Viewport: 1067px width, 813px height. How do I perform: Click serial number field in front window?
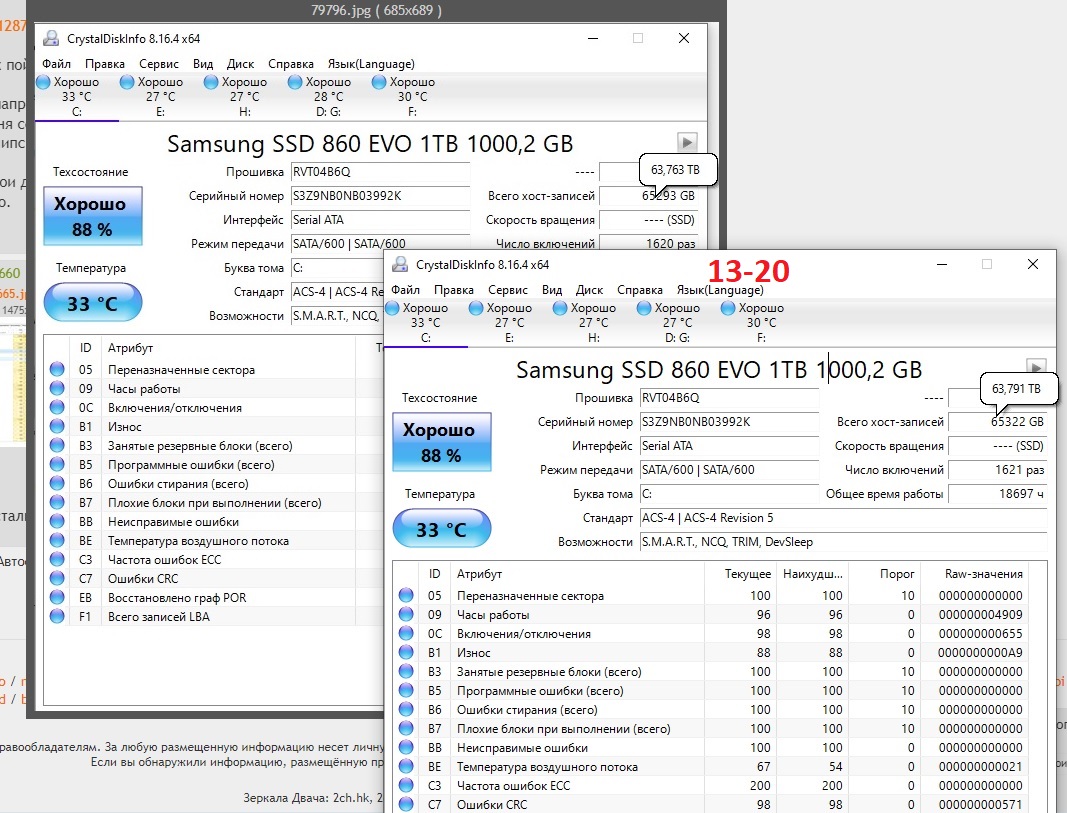coord(729,422)
